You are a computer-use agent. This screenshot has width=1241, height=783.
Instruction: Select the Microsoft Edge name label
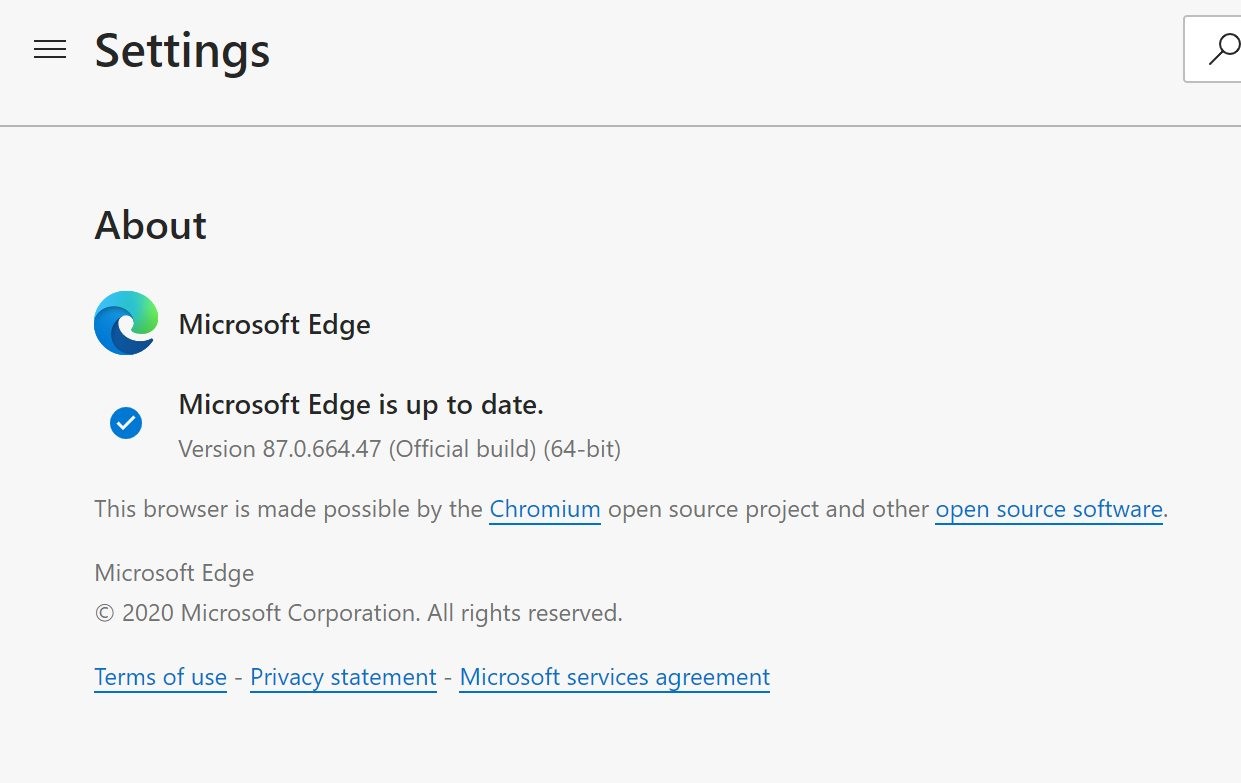point(274,324)
